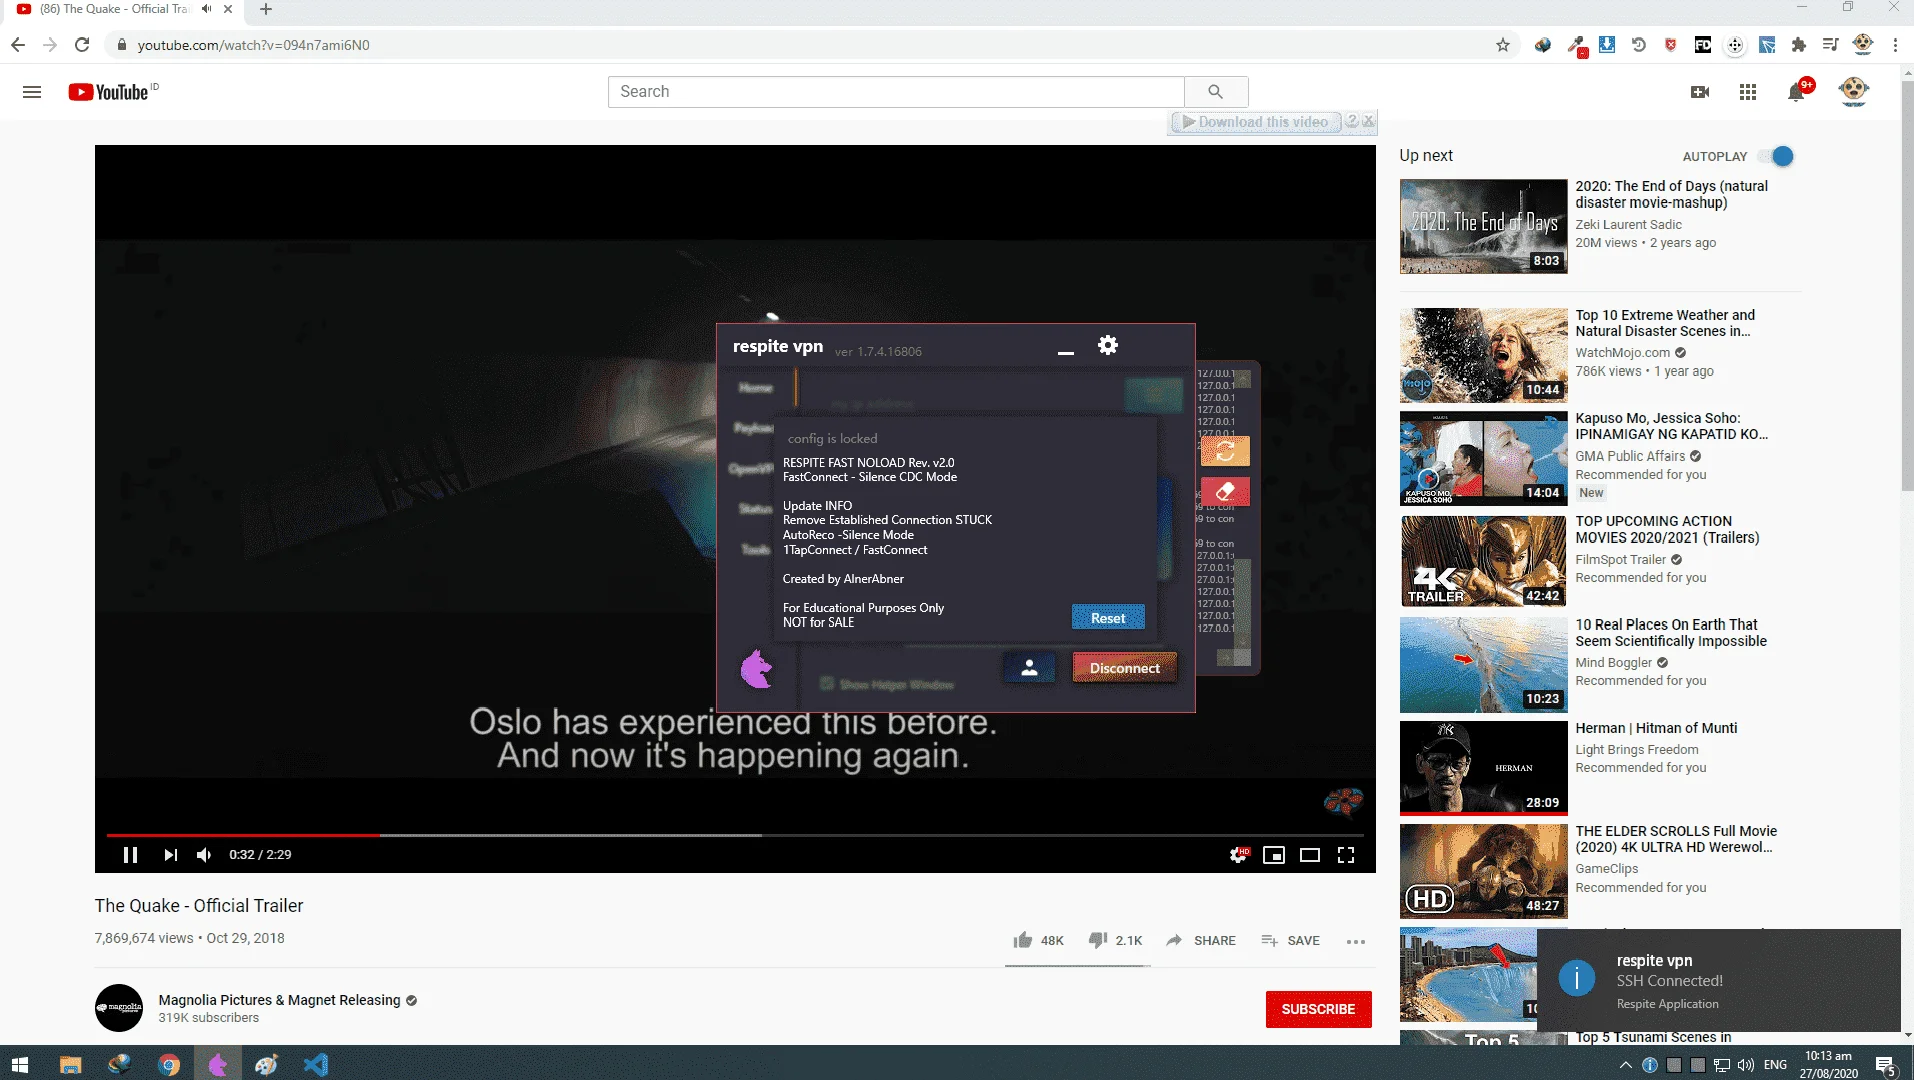This screenshot has height=1080, width=1914.
Task: Click SAVE to playlist
Action: pyautogui.click(x=1290, y=940)
